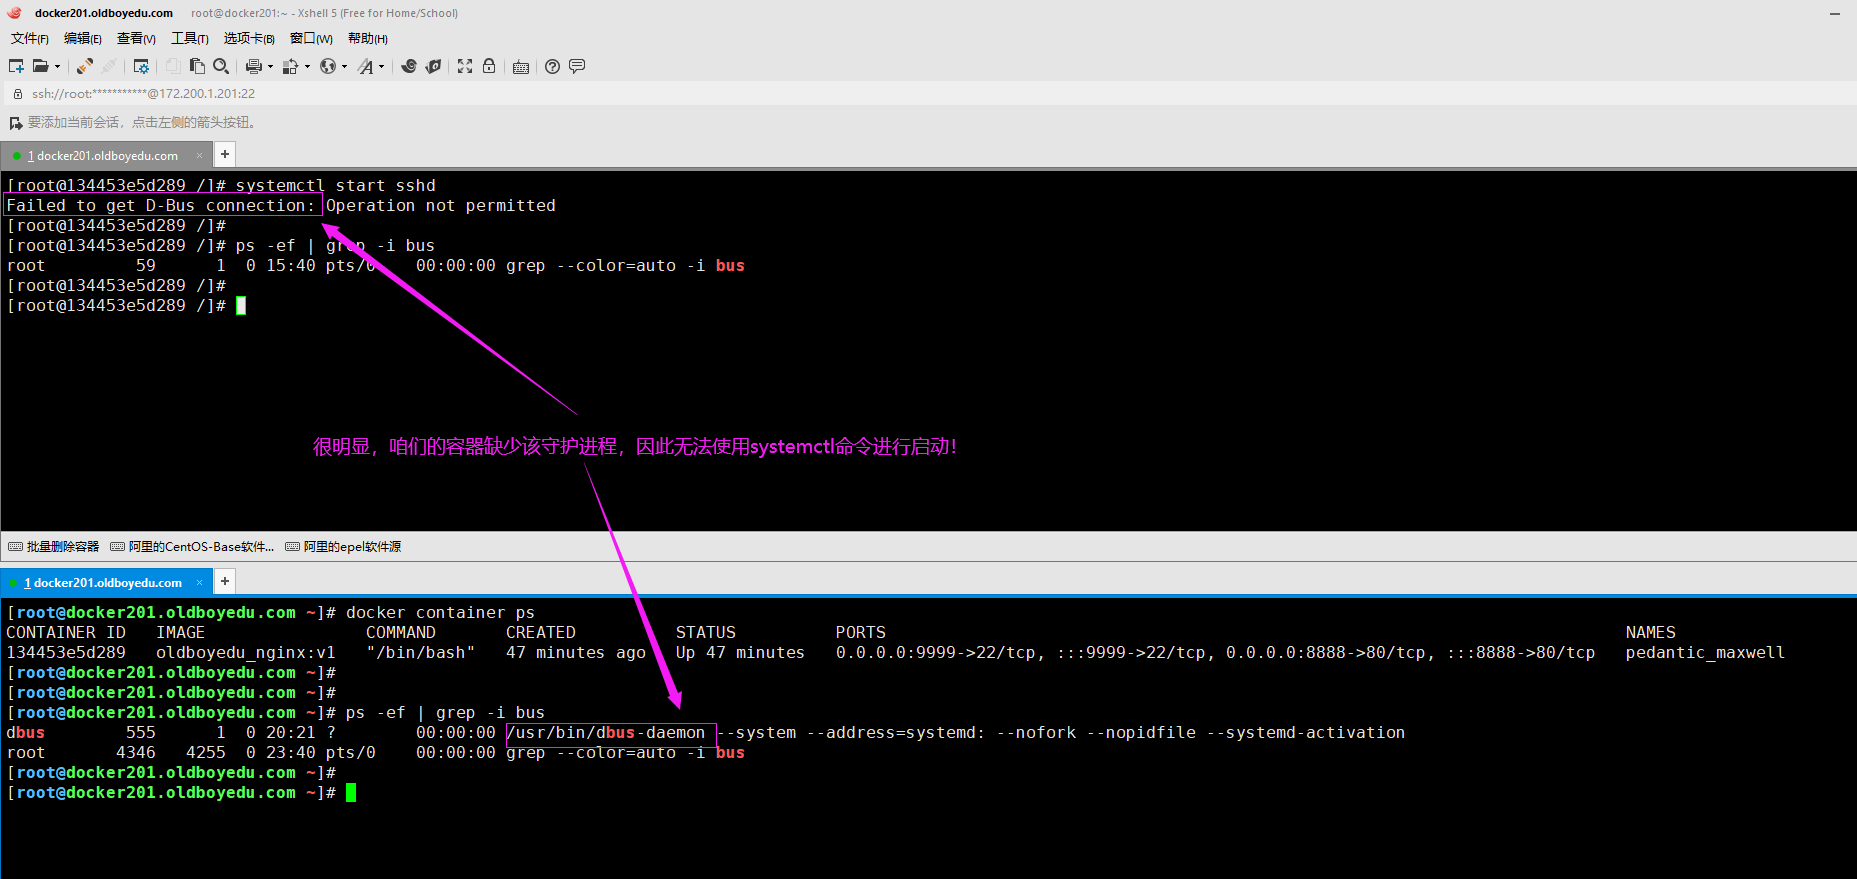The width and height of the screenshot is (1857, 879).
Task: Toggle full screen mode icon
Action: coord(465,66)
